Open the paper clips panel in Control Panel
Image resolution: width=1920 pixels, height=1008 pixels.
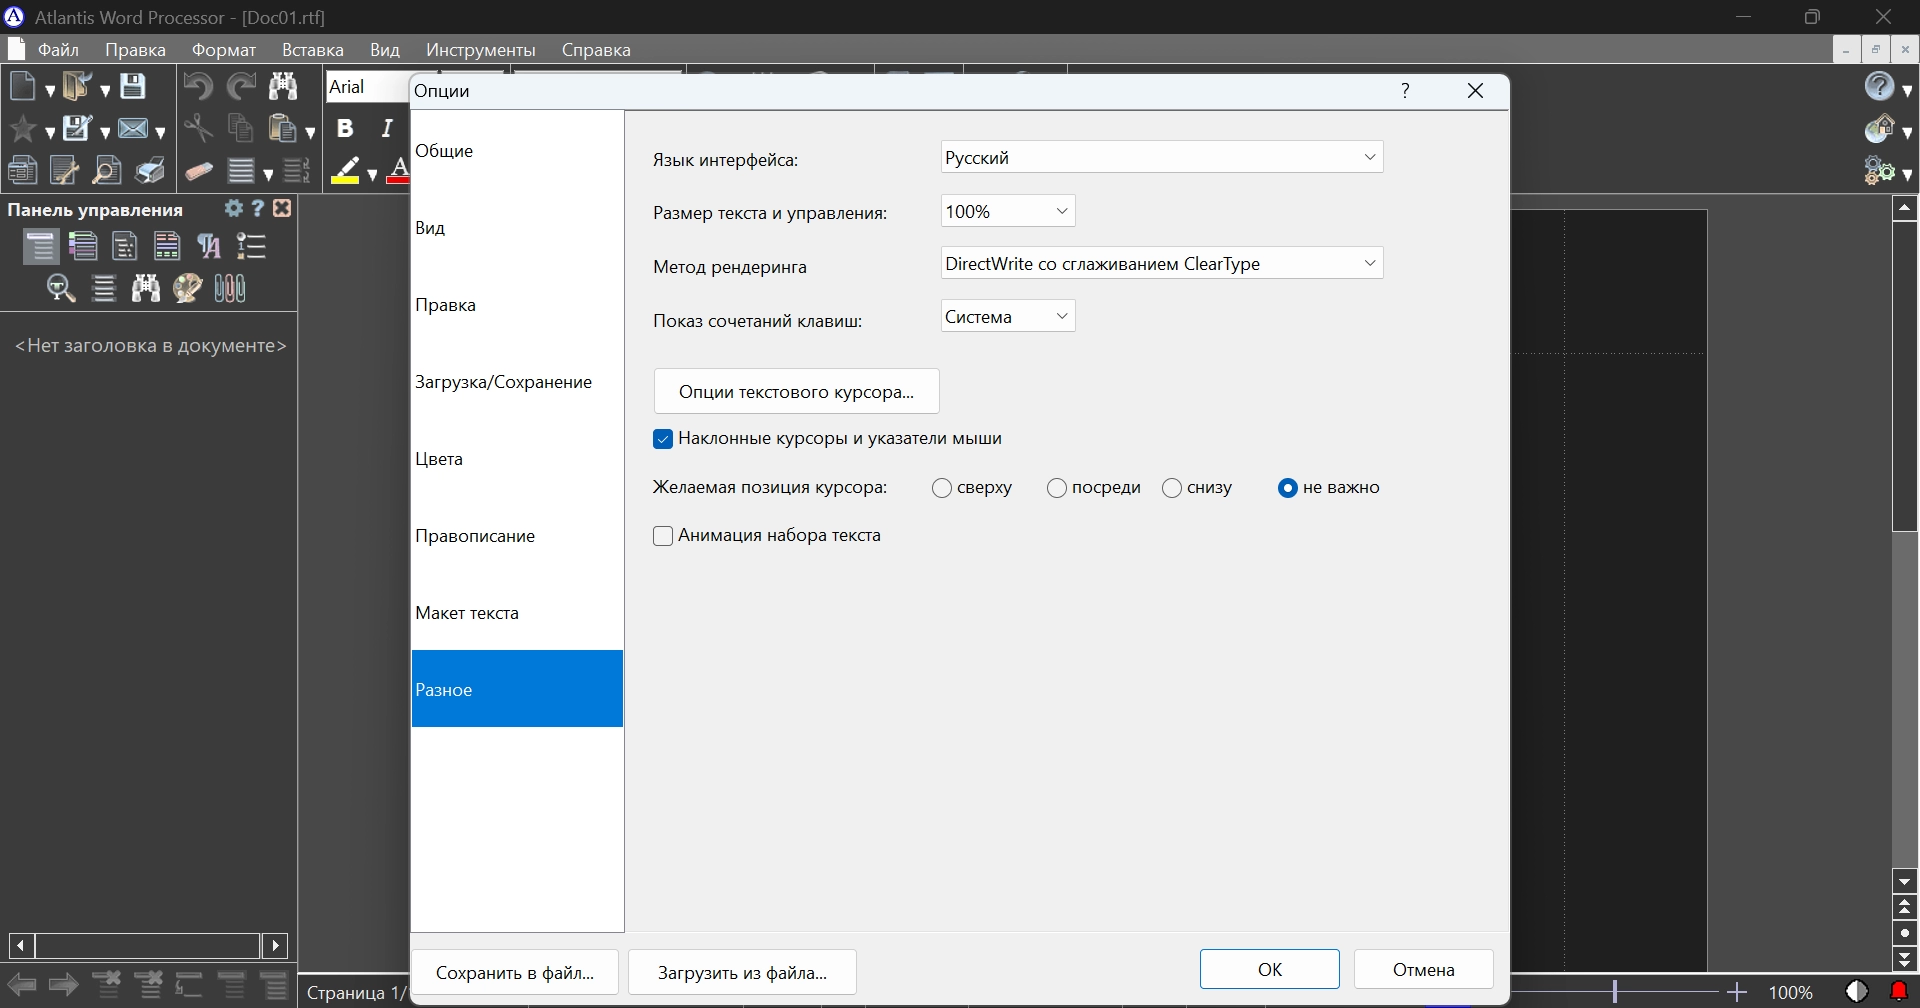coord(230,289)
